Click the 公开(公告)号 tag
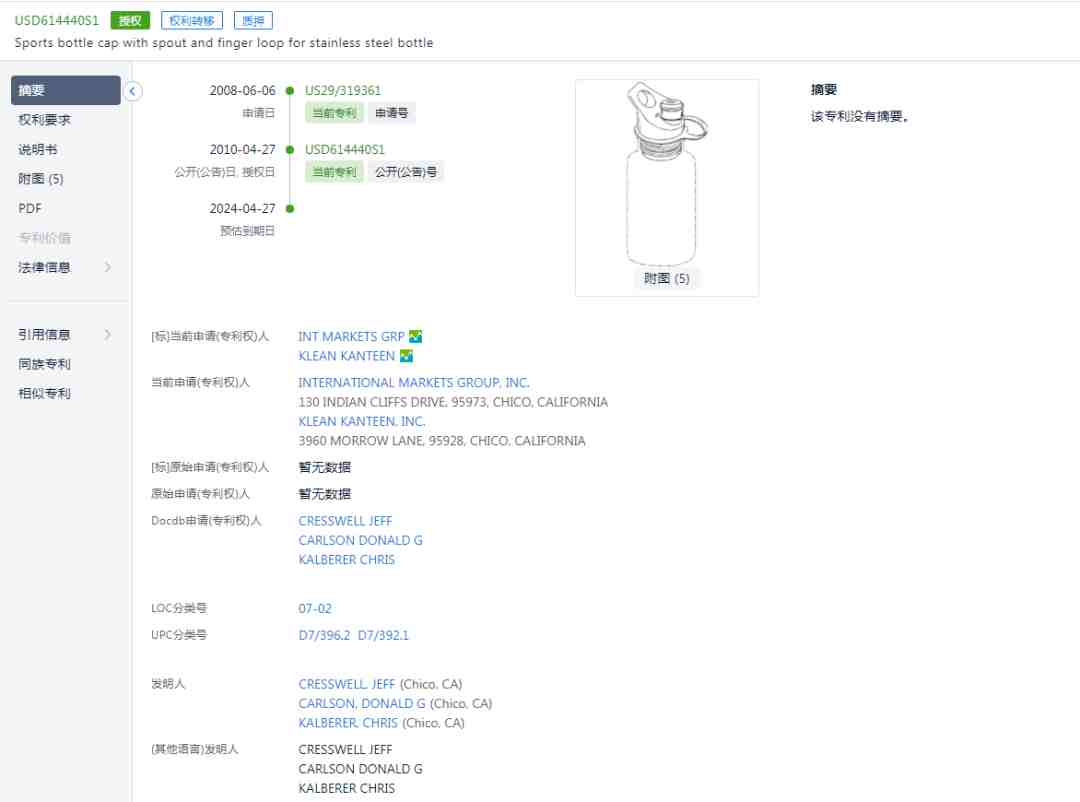The height and width of the screenshot is (802, 1080). coord(406,172)
